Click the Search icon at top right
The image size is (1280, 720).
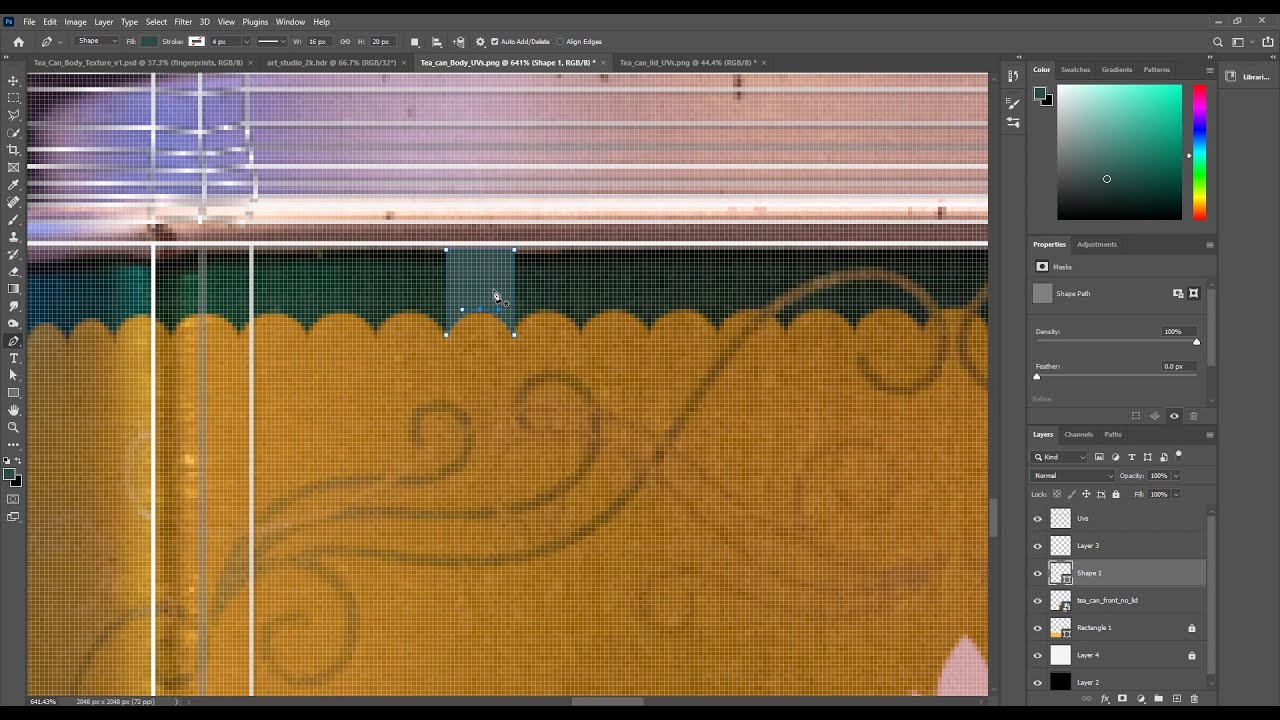1217,42
